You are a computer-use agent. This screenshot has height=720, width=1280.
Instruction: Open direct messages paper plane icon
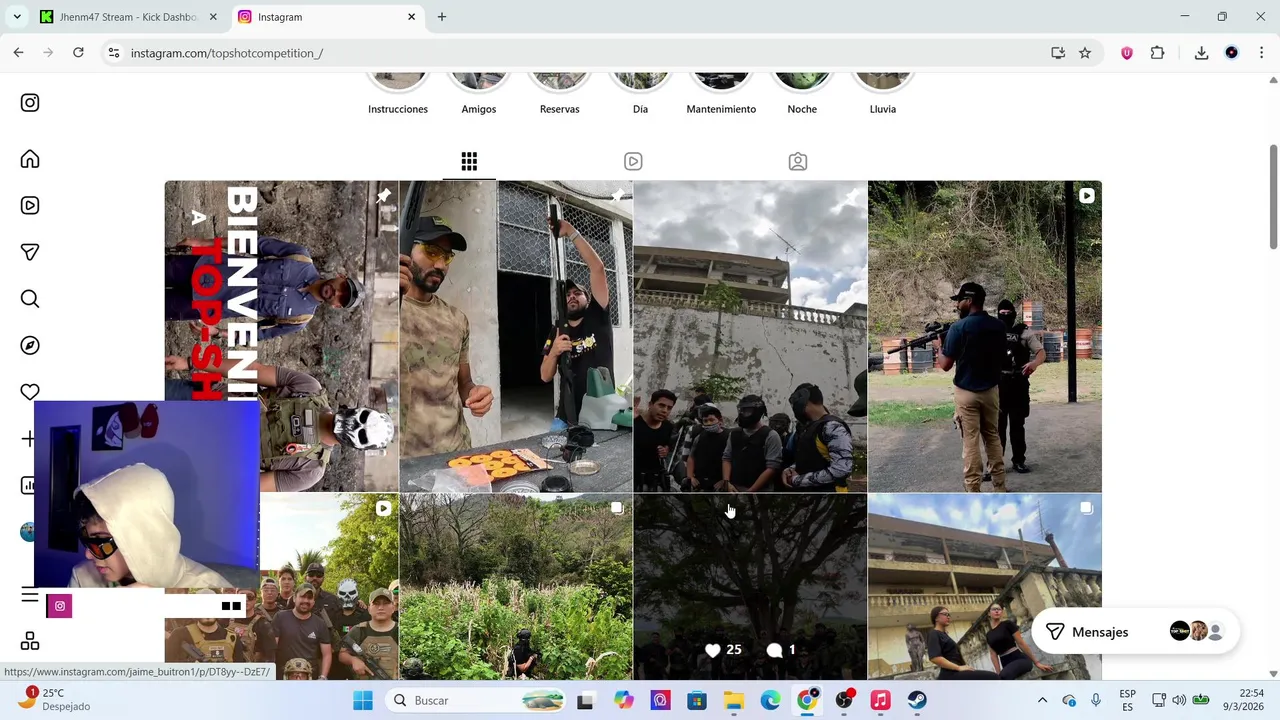30,252
